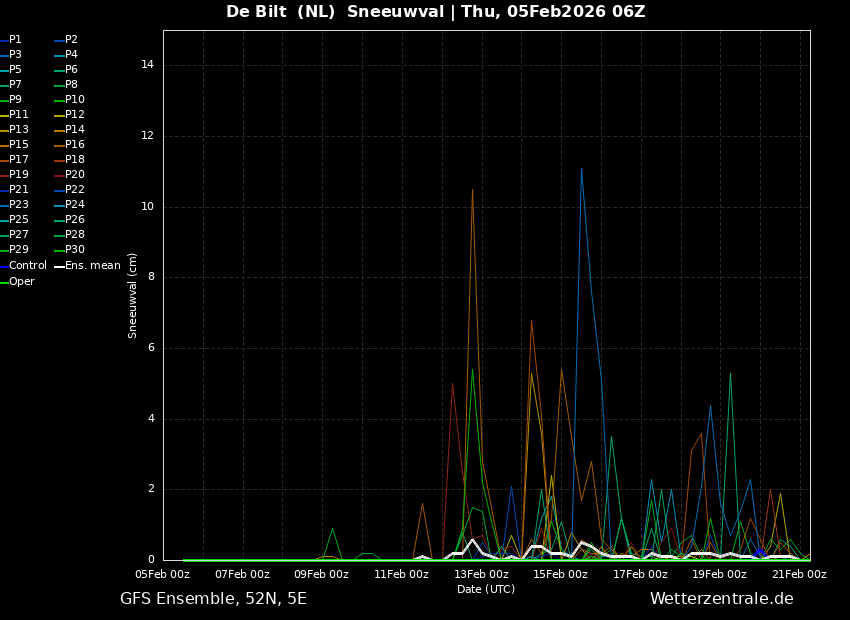Image resolution: width=850 pixels, height=620 pixels.
Task: Click the Oper legend entry
Action: [21, 282]
